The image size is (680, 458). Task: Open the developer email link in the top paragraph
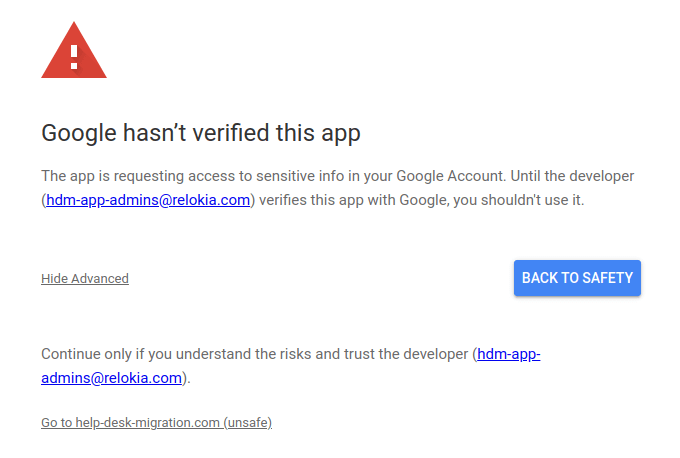pos(148,200)
